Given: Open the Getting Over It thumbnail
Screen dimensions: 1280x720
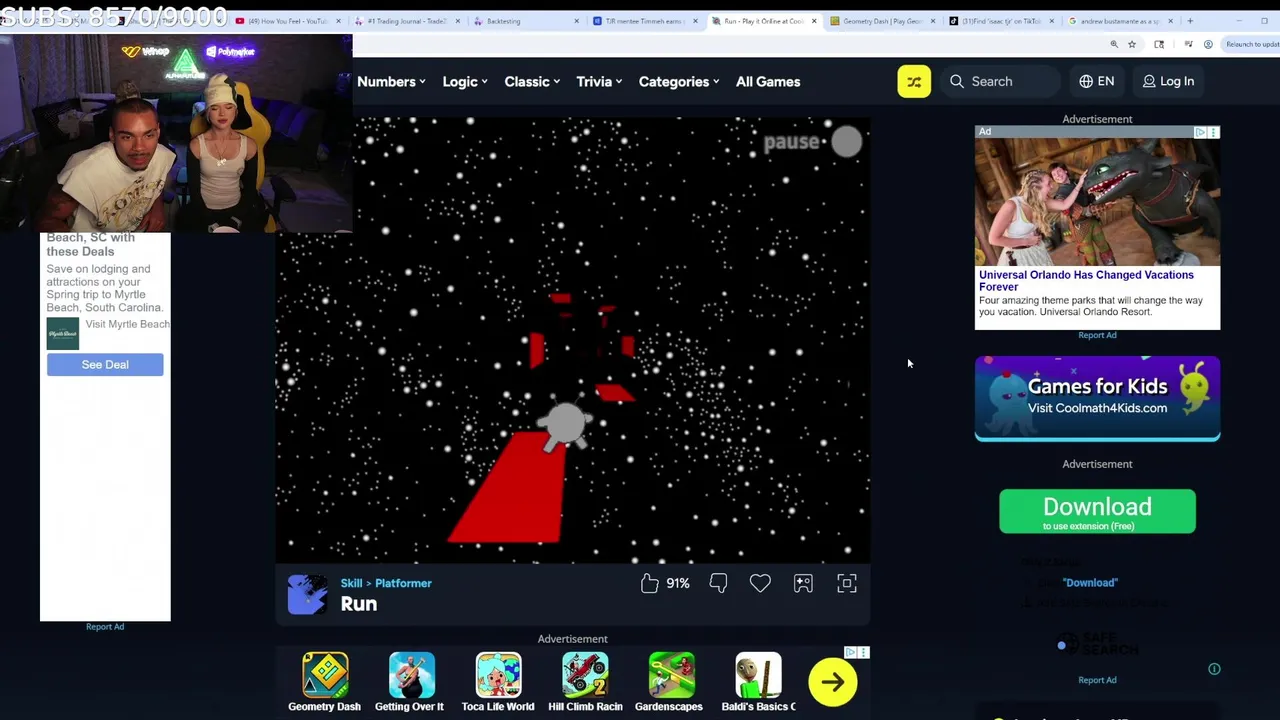Looking at the screenshot, I should [x=412, y=675].
